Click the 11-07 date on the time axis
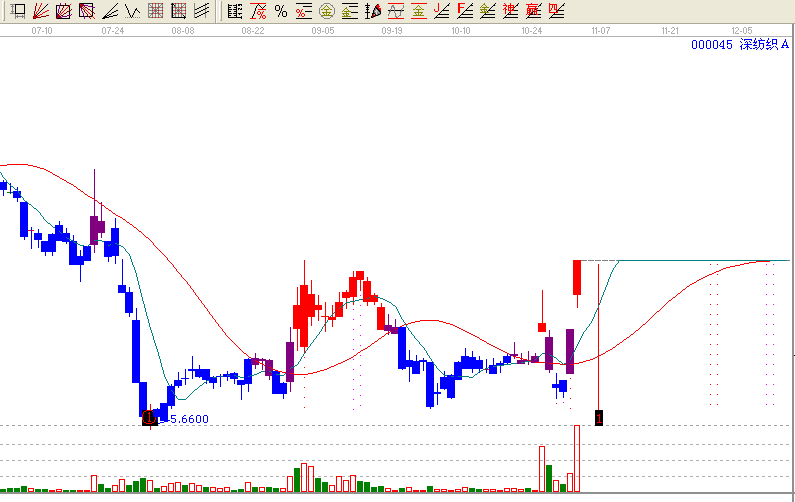Image resolution: width=795 pixels, height=502 pixels. 600,31
